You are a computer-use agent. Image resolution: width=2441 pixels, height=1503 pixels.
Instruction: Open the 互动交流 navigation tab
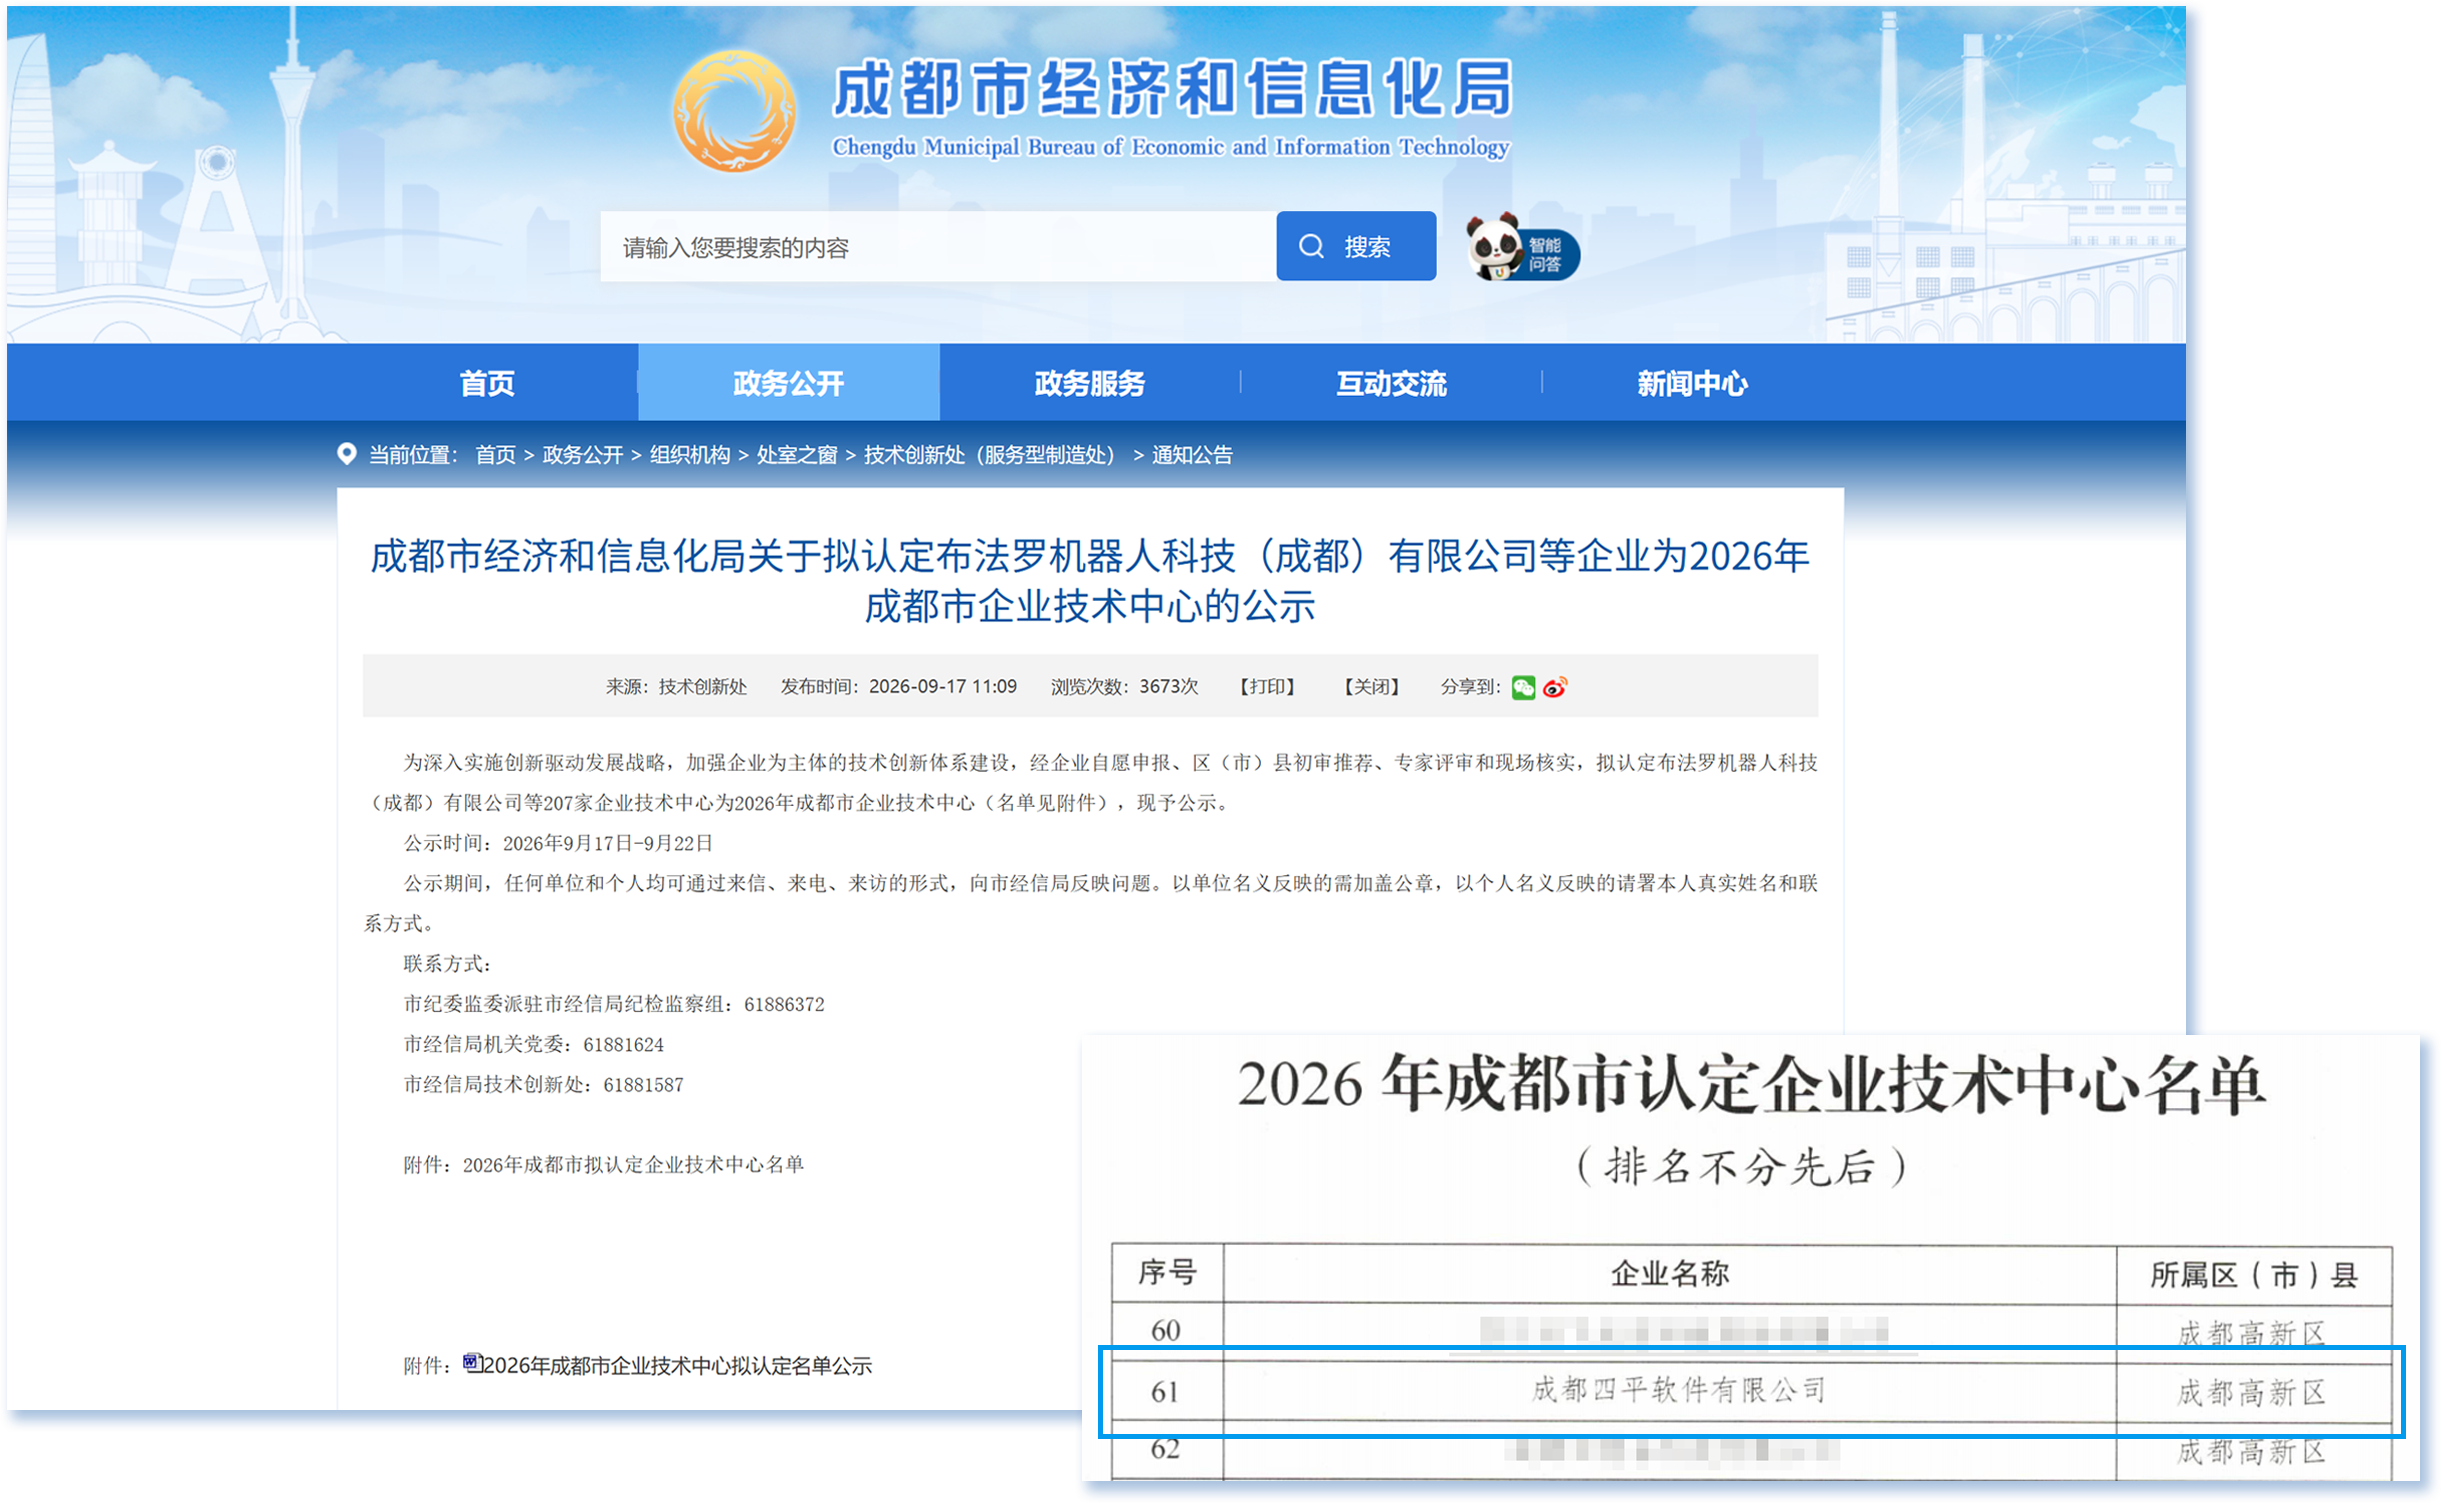tap(1391, 383)
